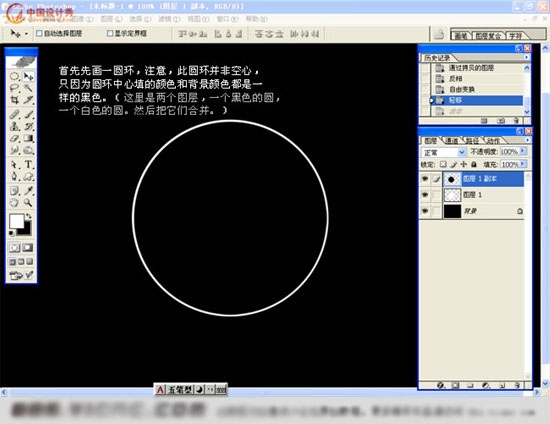
Task: Select the Eyedropper tool
Action: (28, 191)
